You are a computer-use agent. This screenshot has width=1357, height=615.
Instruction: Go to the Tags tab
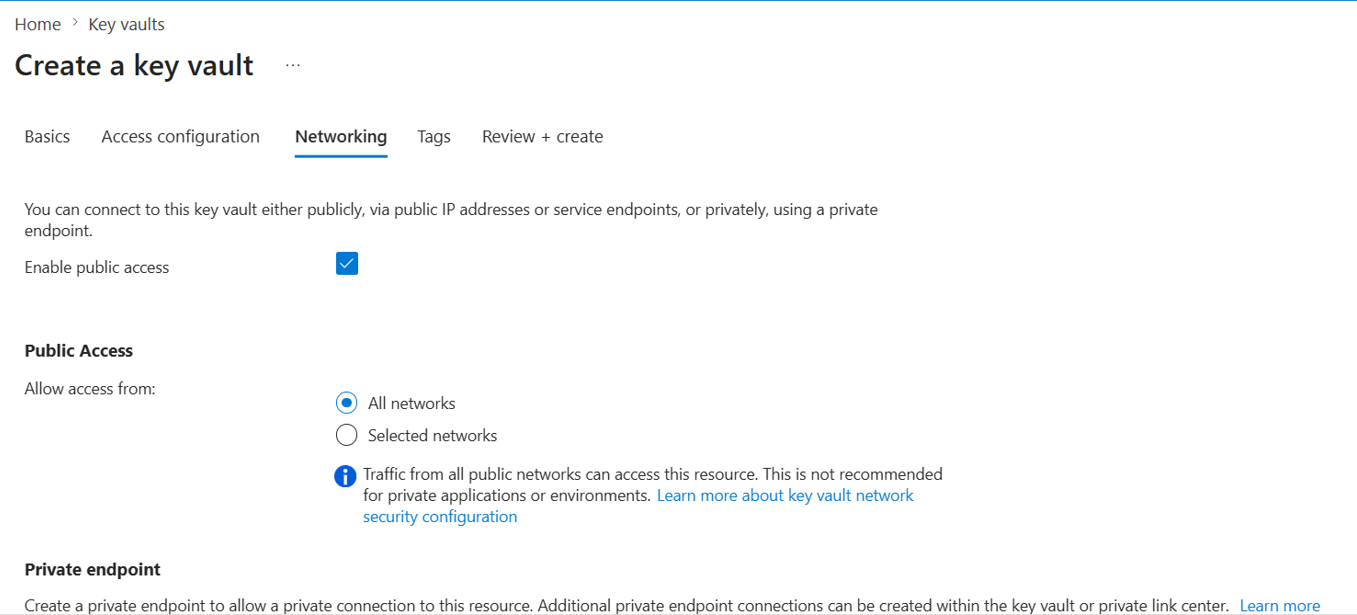pyautogui.click(x=434, y=137)
